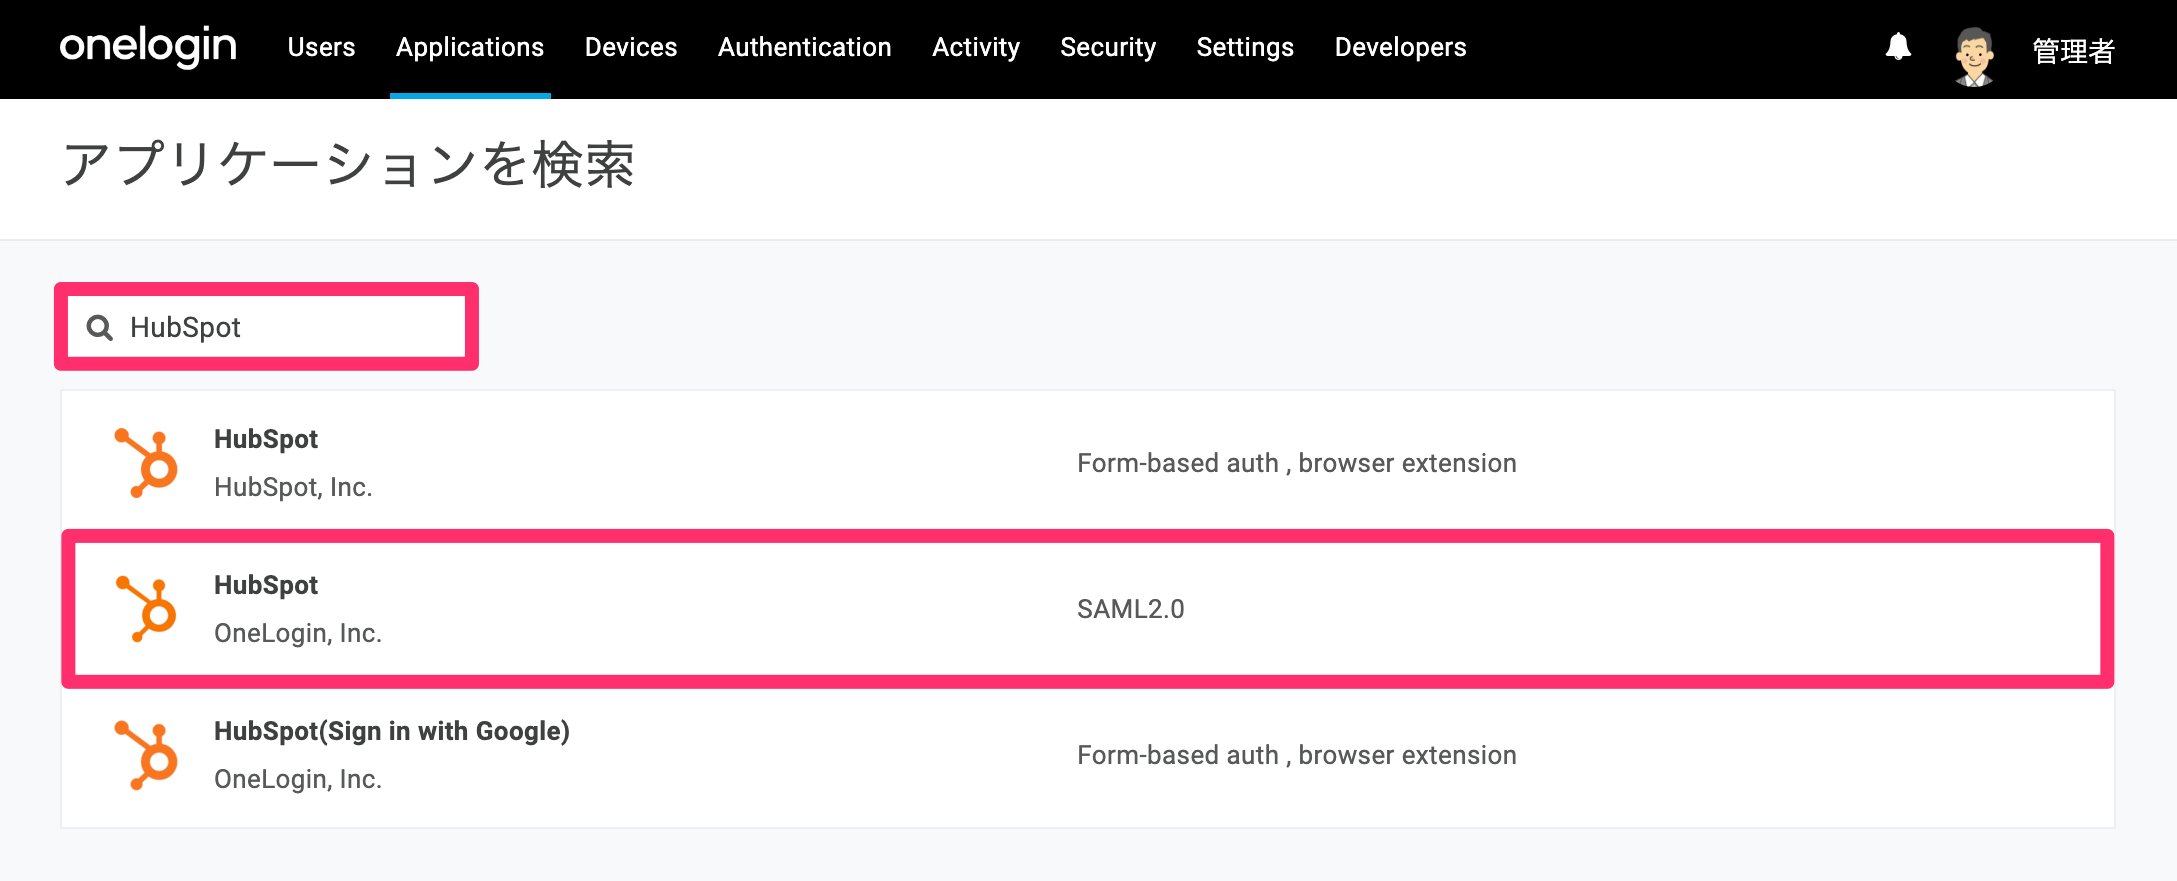Focus the HubSpot search field
The height and width of the screenshot is (881, 2177).
[x=267, y=327]
